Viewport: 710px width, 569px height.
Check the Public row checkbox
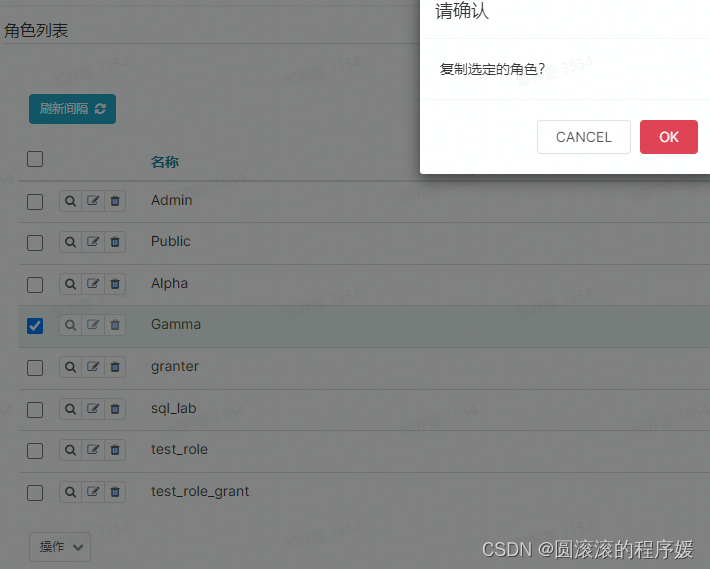pos(35,243)
